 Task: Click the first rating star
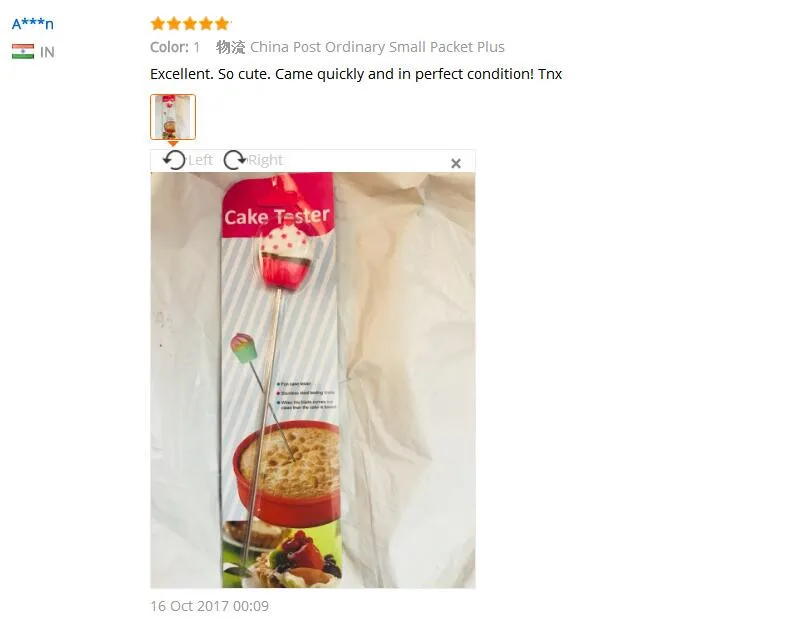158,23
